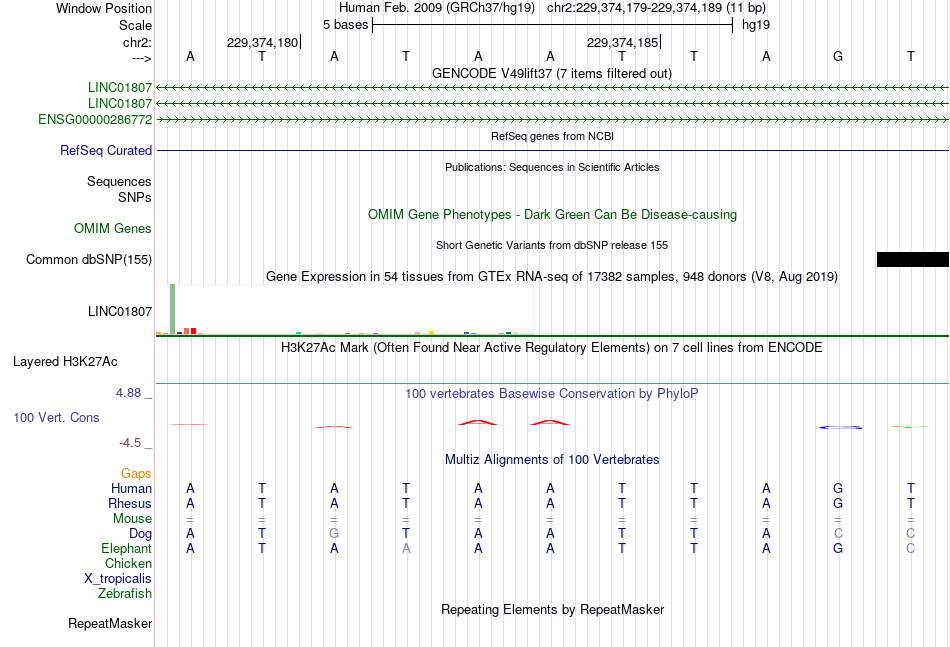
Task: Click the Dog row G mismatch base
Action: point(334,534)
